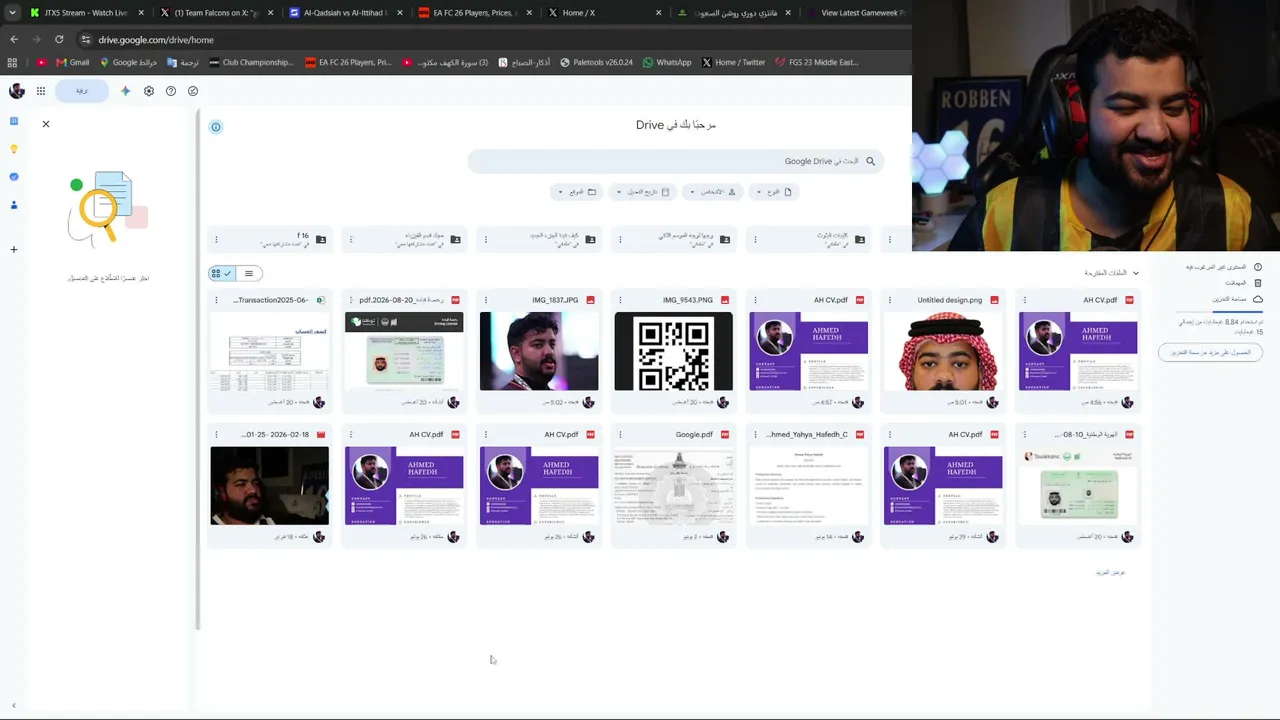Open more options for the f 16 folder
This screenshot has width=1280, height=720.
[216, 240]
